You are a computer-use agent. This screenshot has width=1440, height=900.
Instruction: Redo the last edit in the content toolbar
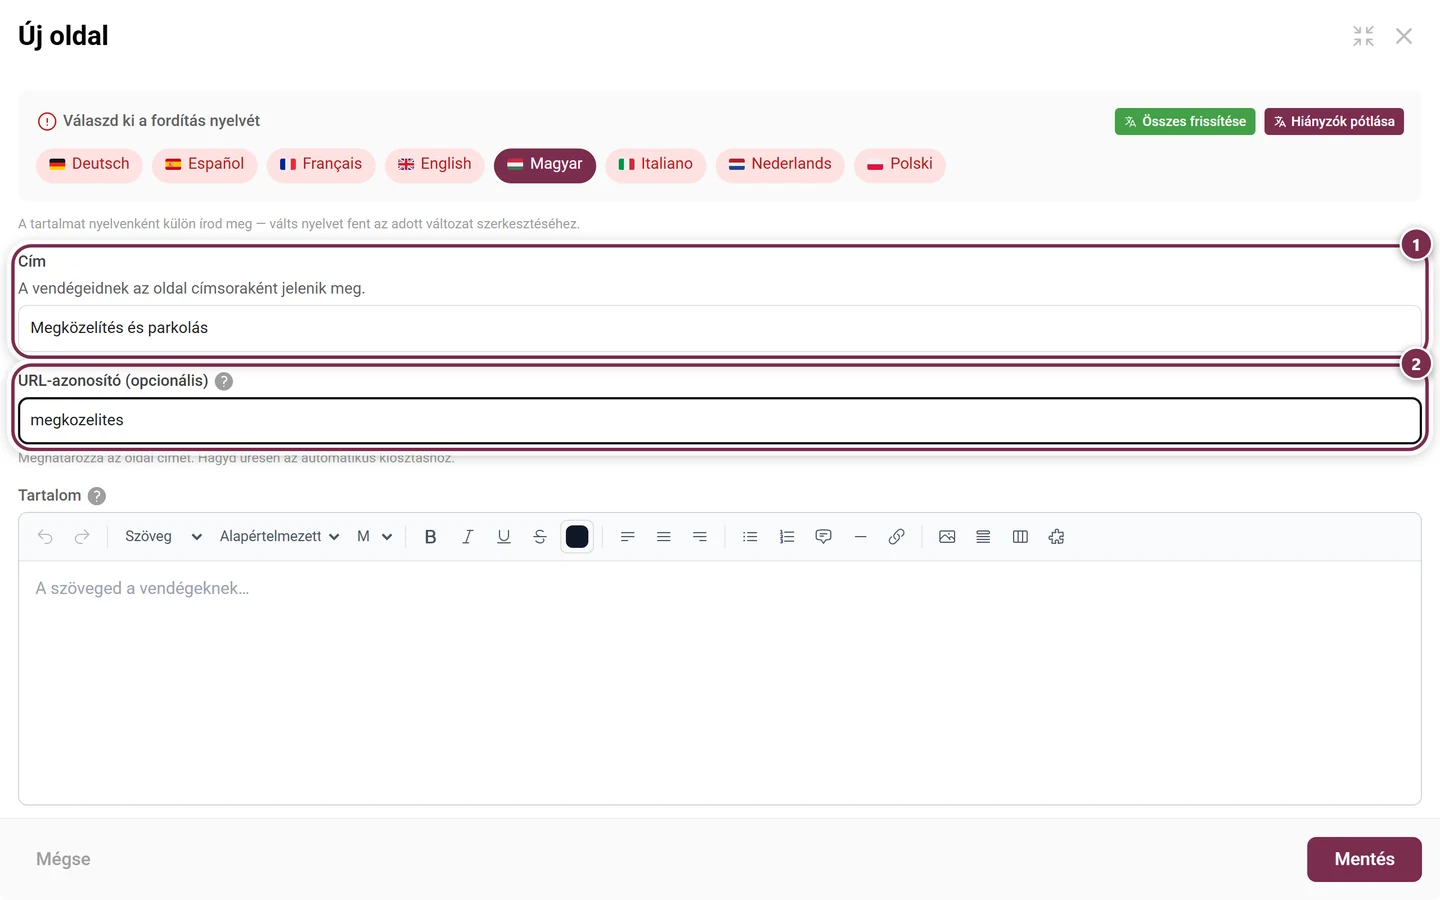[82, 537]
